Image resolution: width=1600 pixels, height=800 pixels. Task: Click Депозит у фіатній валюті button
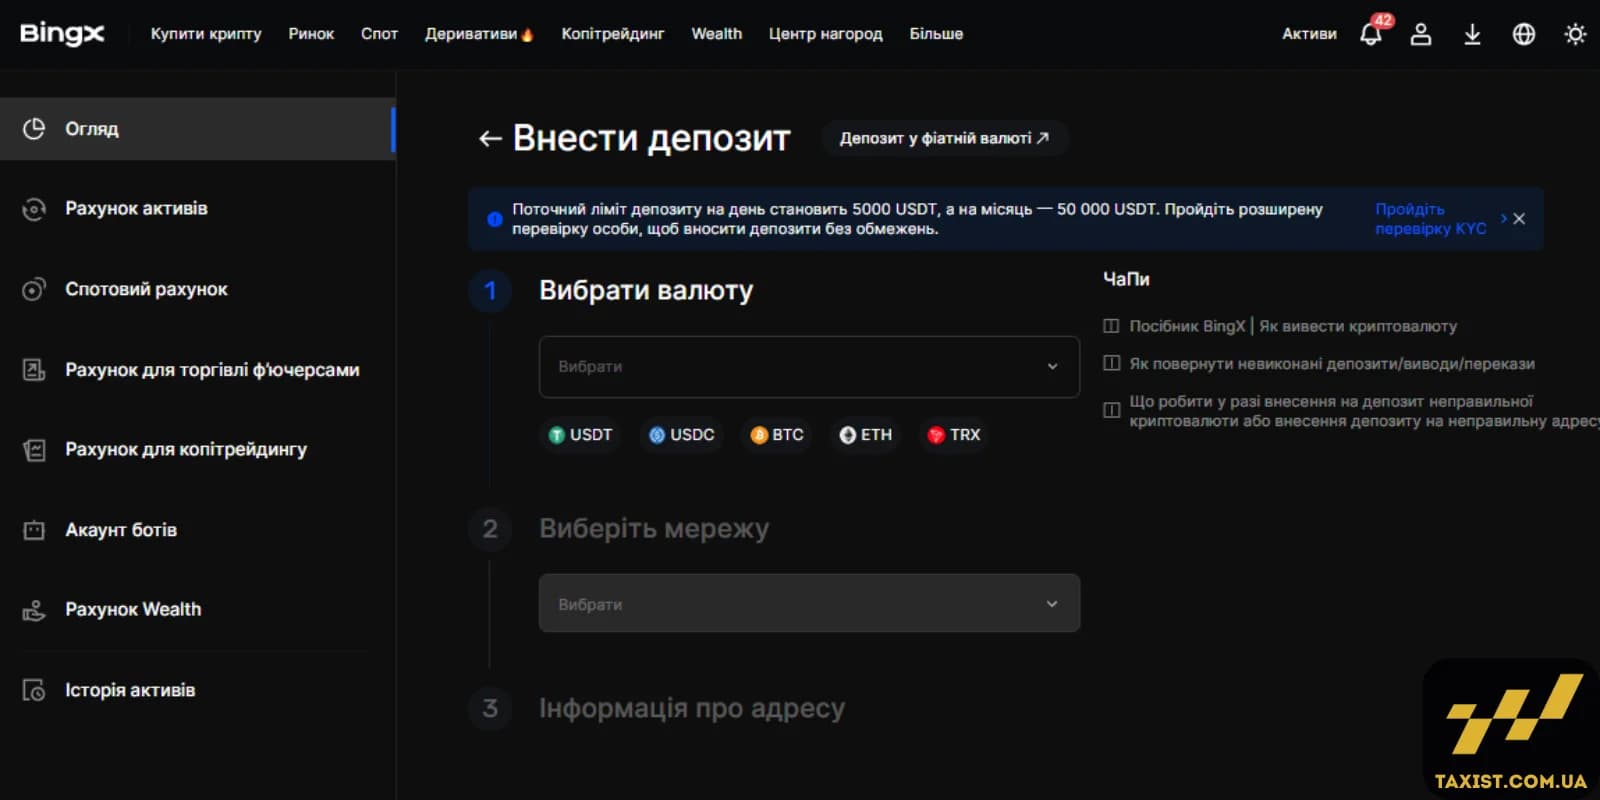pos(944,138)
